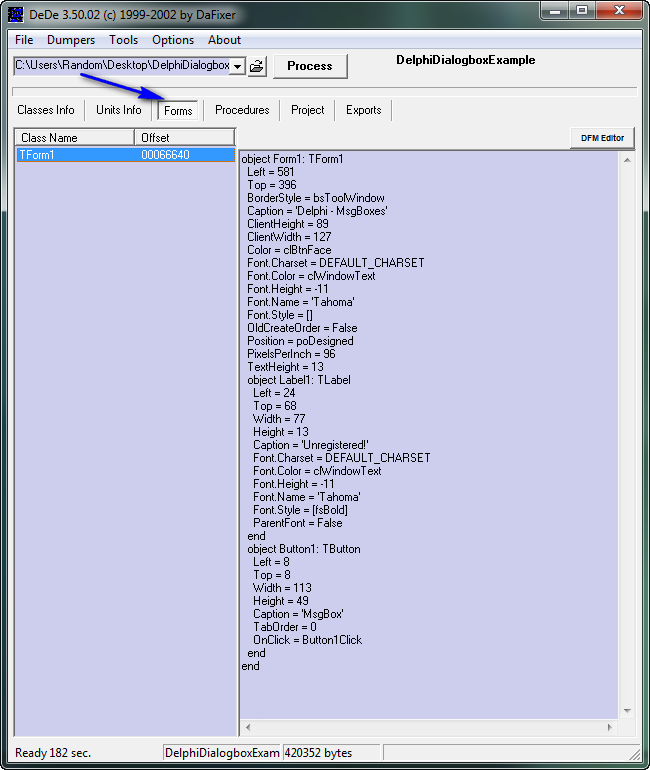This screenshot has height=770, width=650.
Task: Switch to the Classes Info tab
Action: coord(46,110)
